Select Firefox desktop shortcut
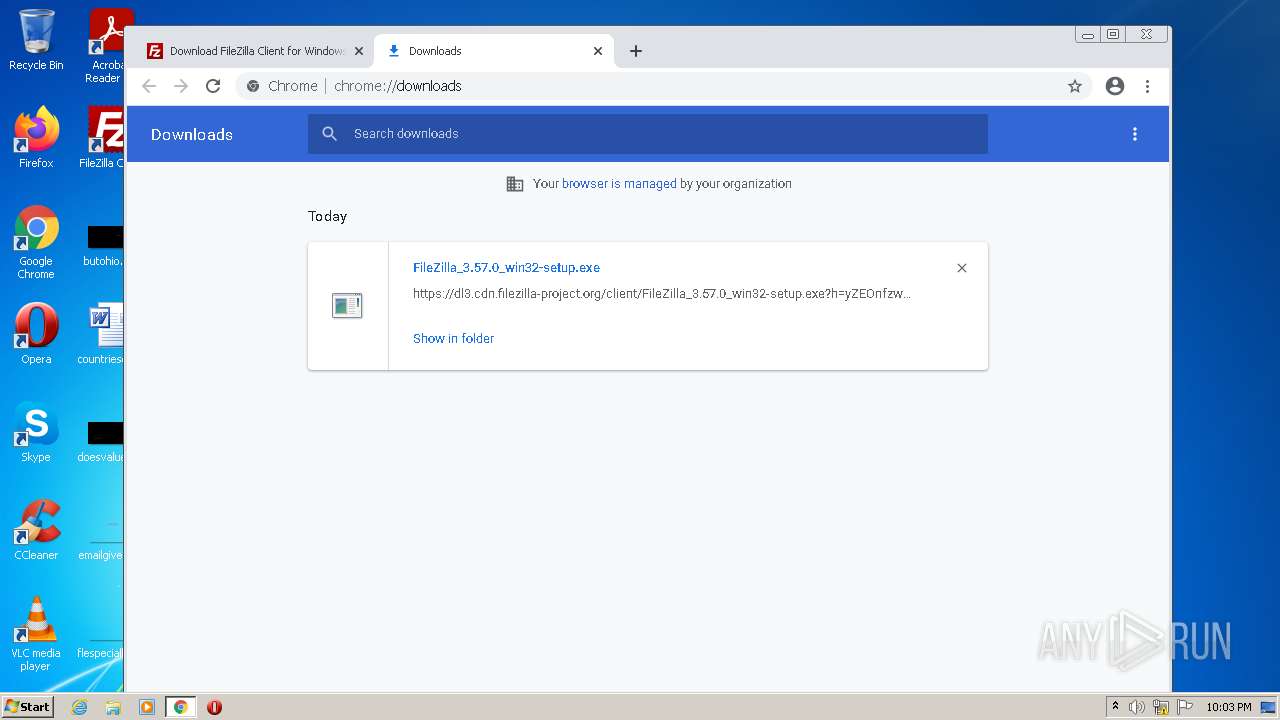This screenshot has width=1280, height=720. [36, 138]
